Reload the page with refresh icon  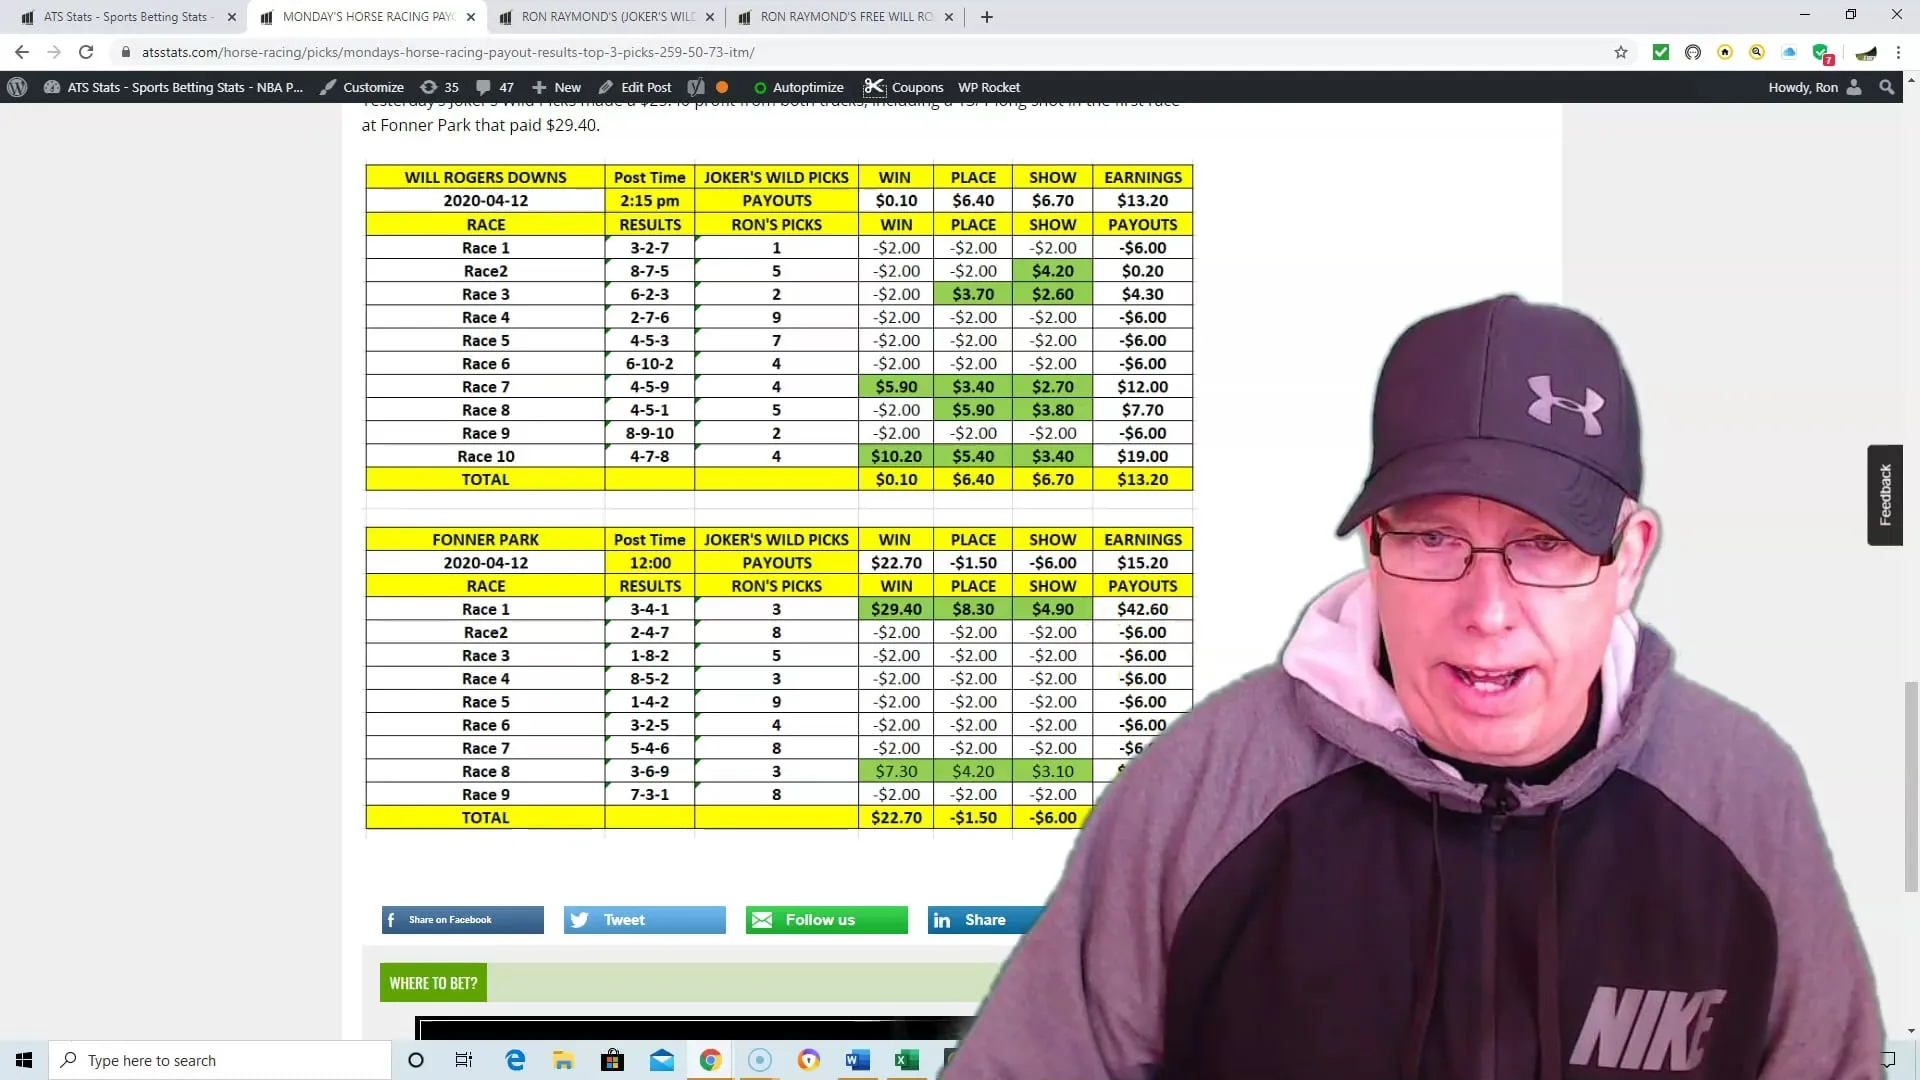tap(86, 52)
